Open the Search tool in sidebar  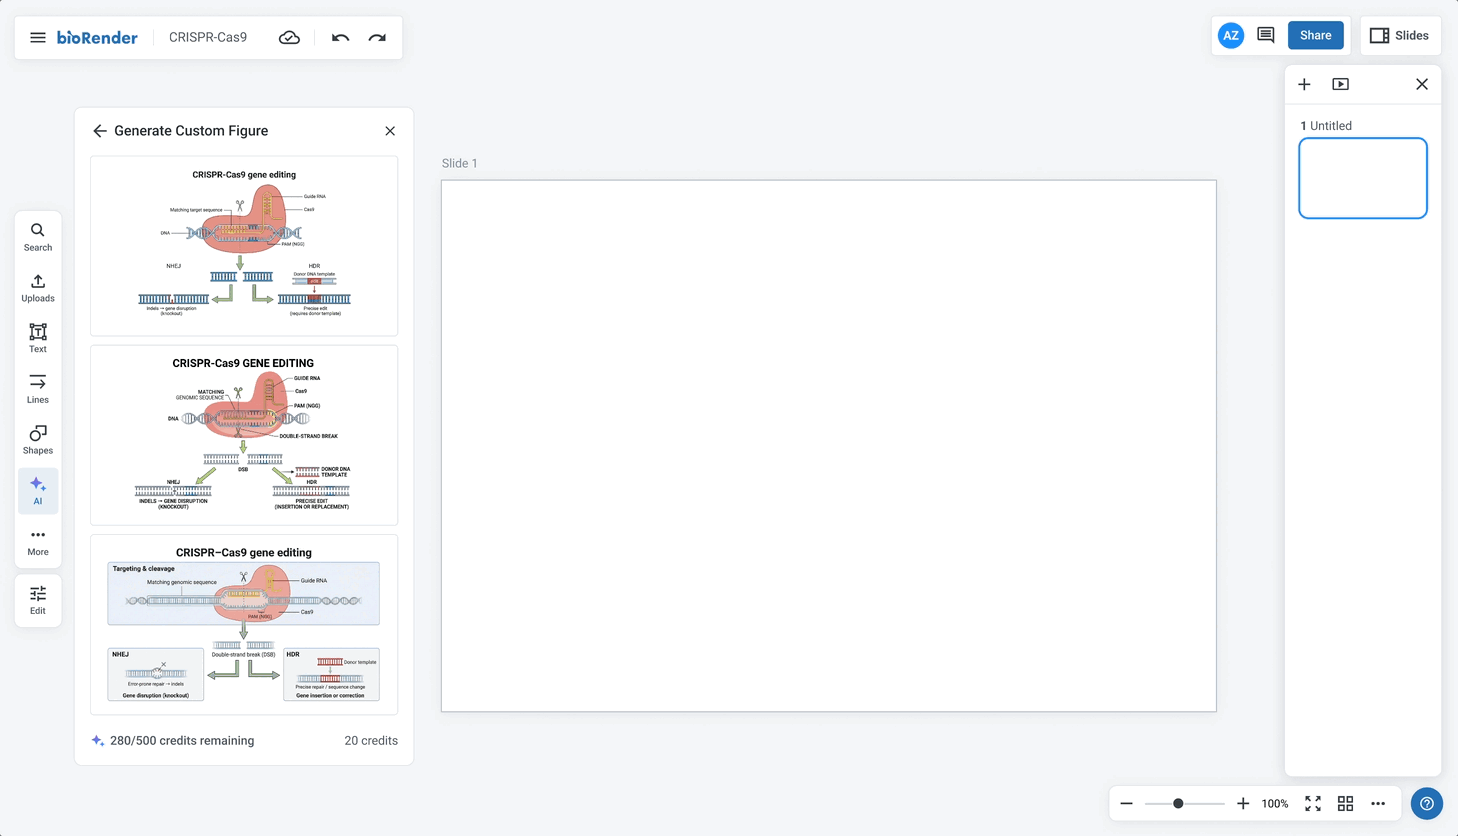coord(38,237)
